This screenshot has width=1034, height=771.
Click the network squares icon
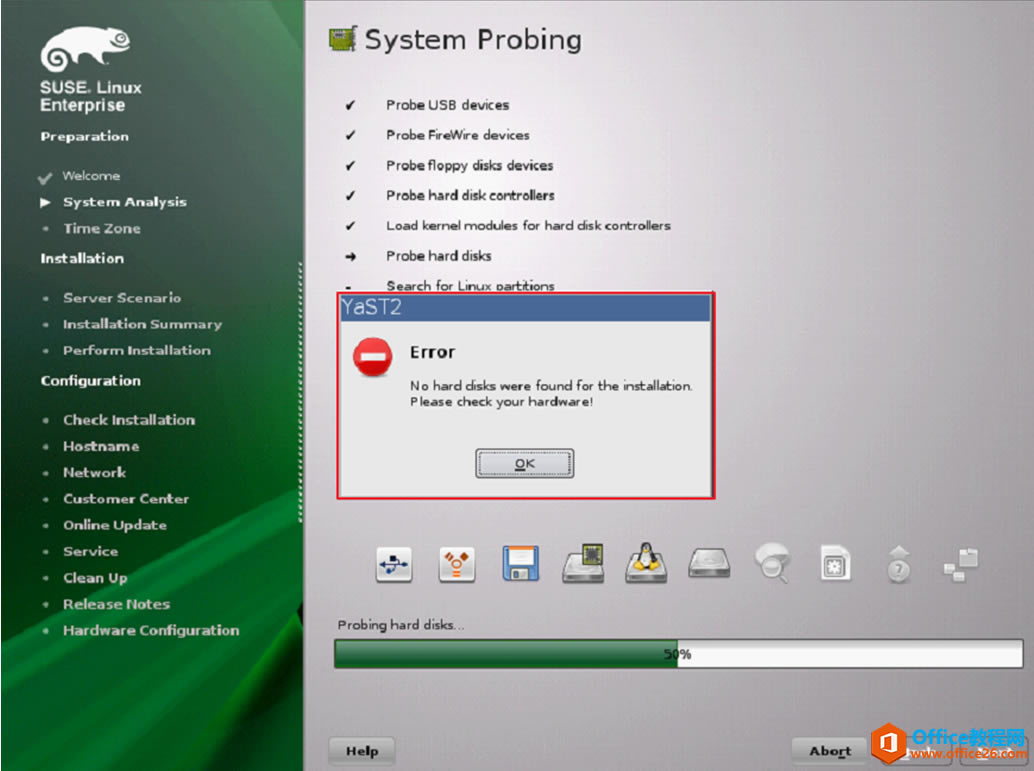[x=961, y=565]
